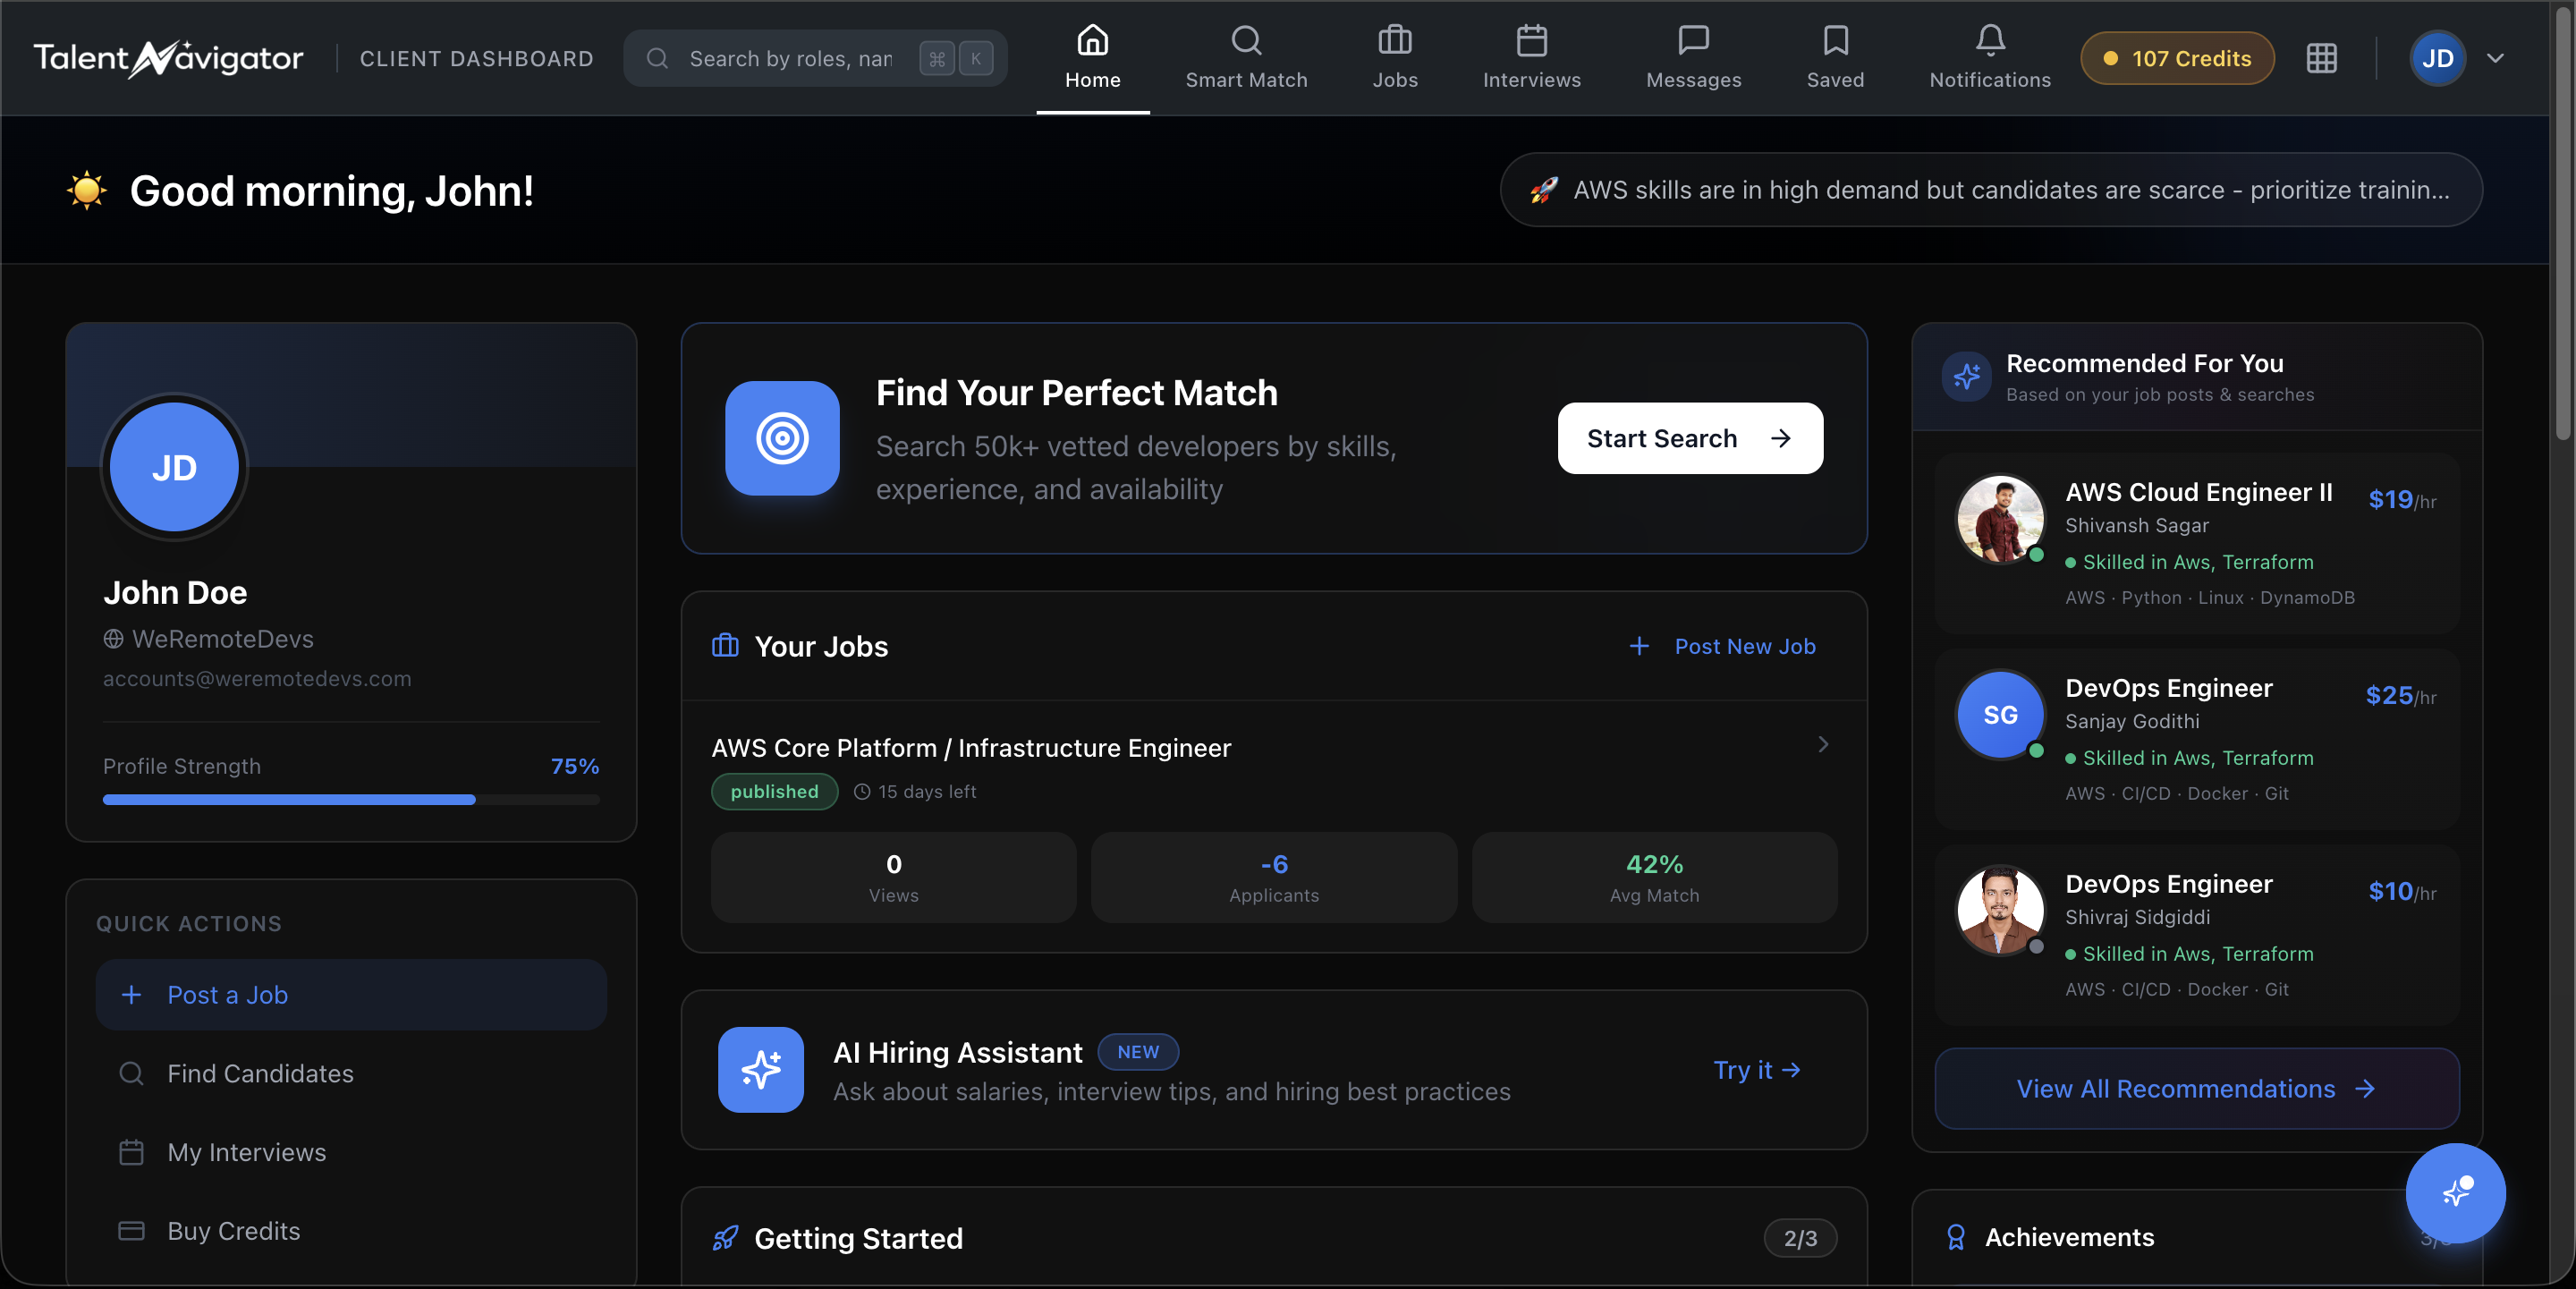Expand AWS Core Platform job chevron
This screenshot has width=2576, height=1289.
(1822, 744)
